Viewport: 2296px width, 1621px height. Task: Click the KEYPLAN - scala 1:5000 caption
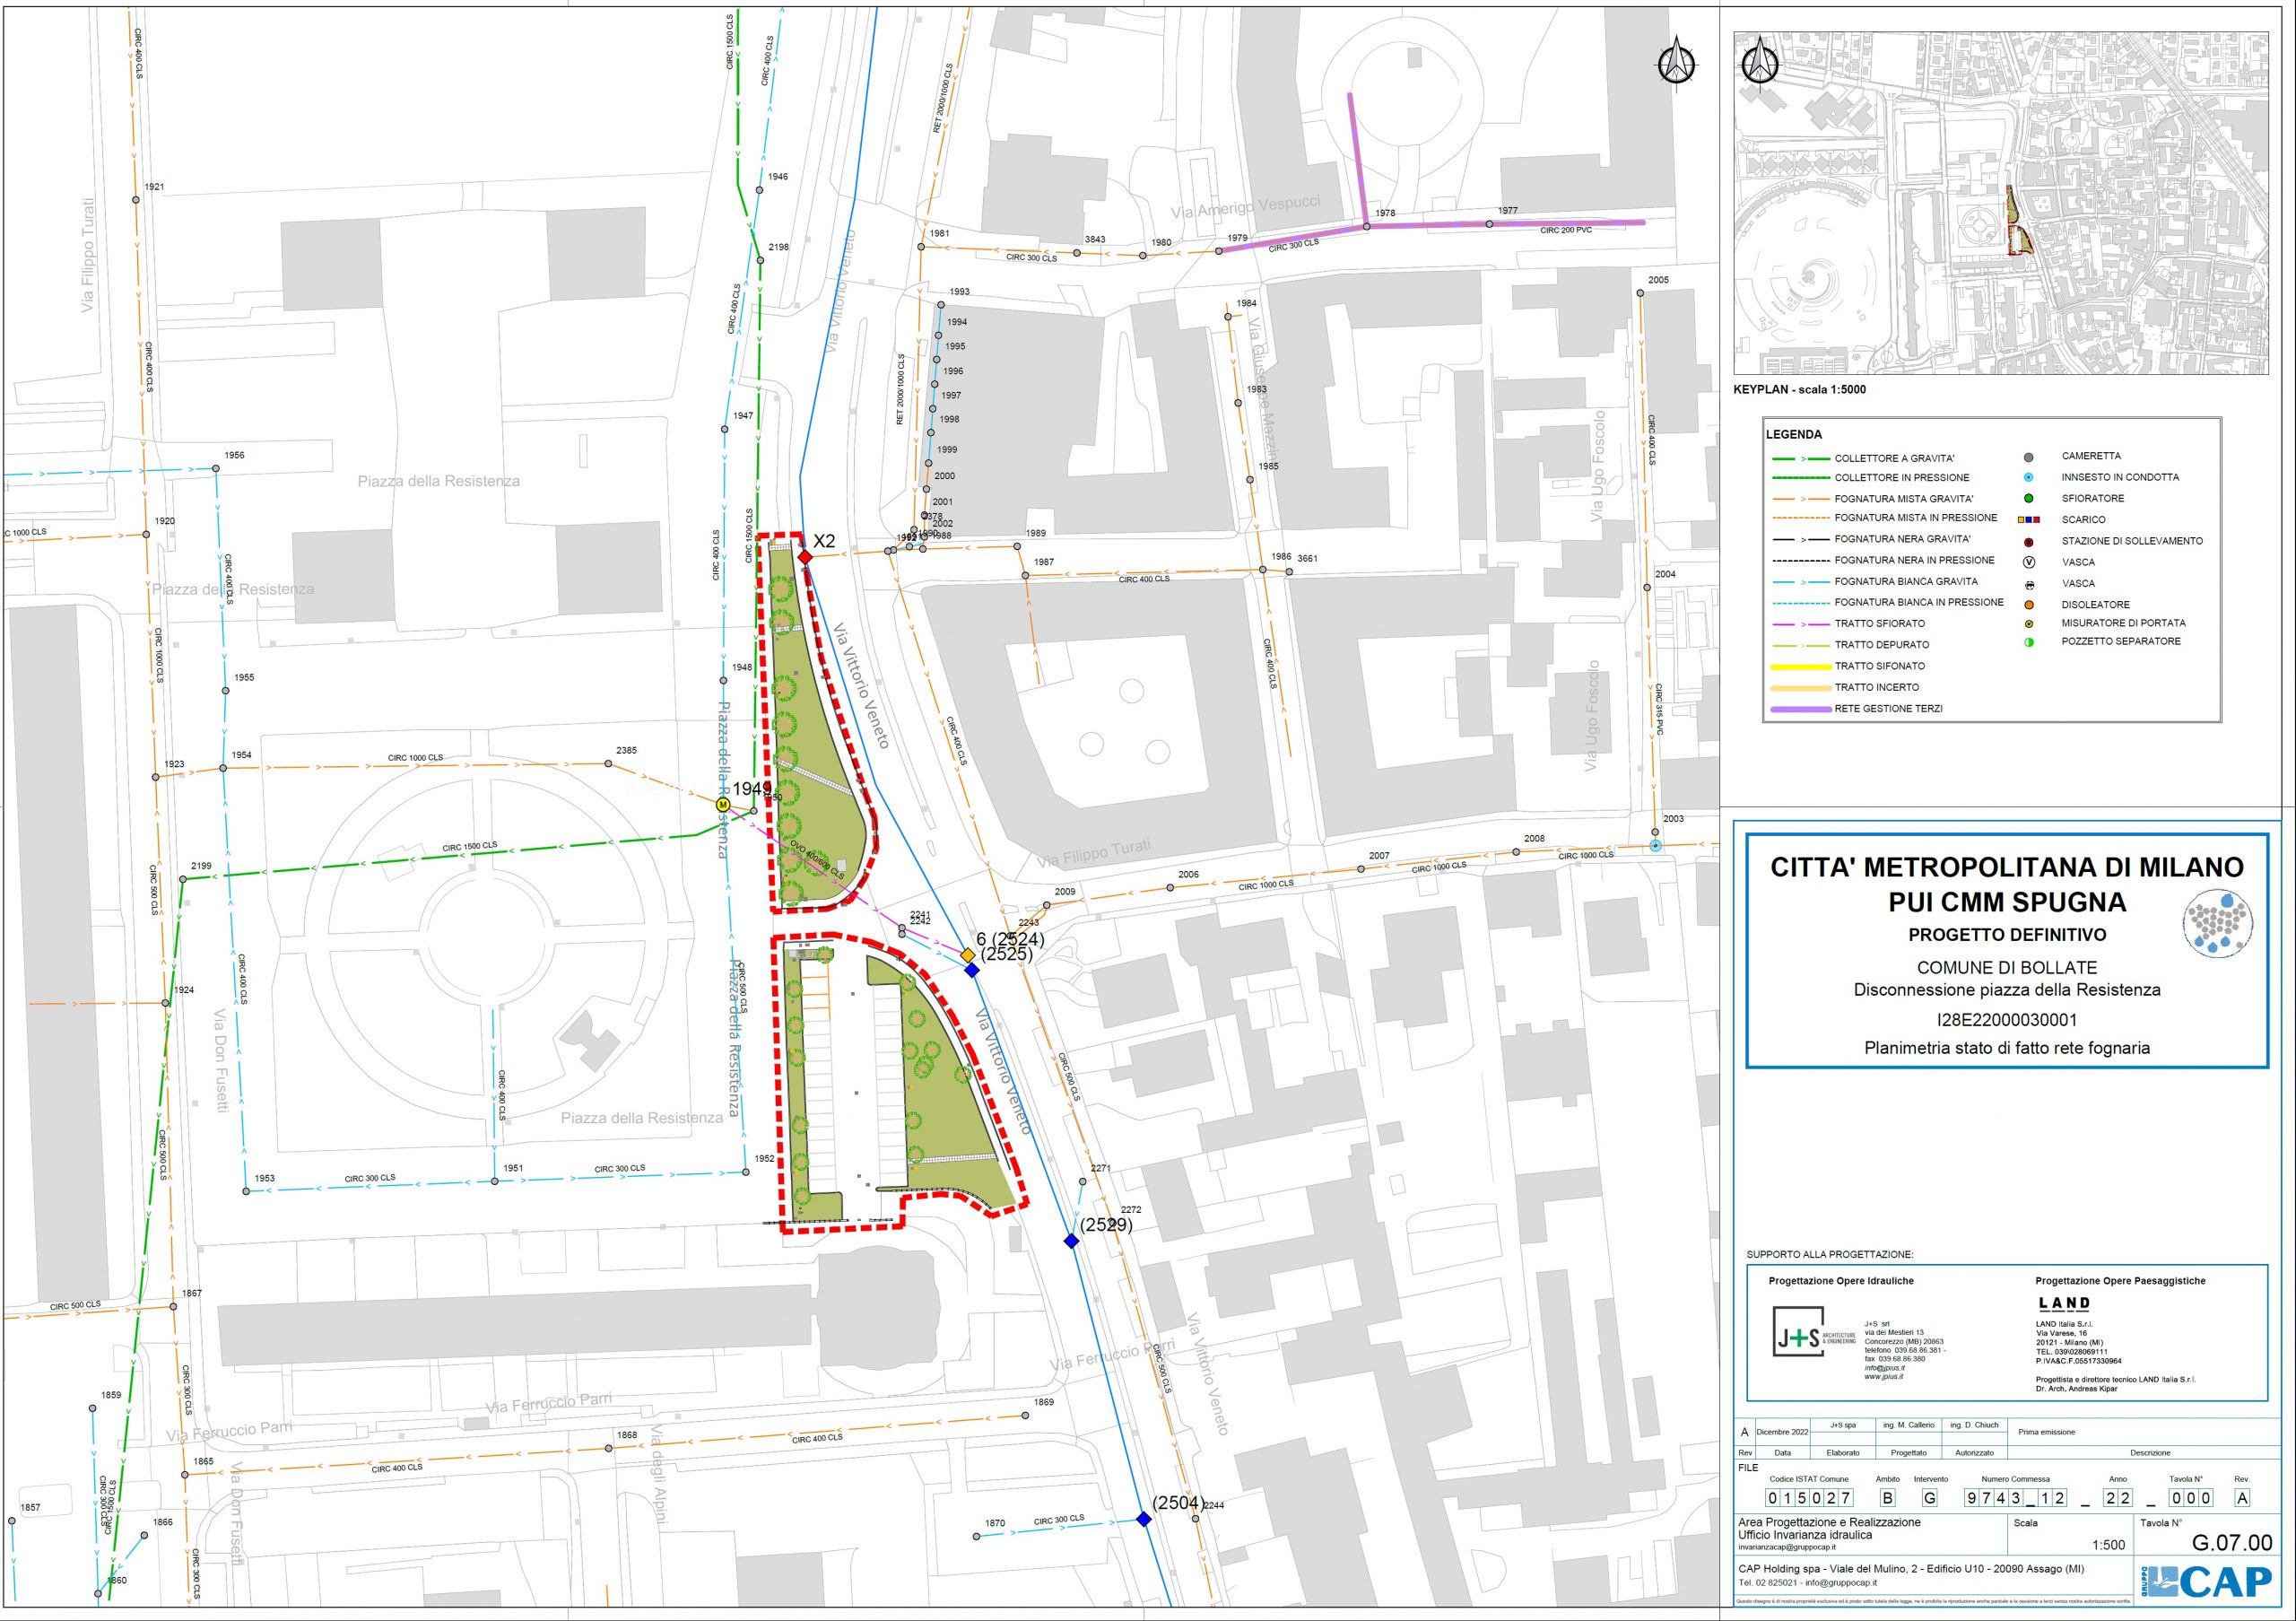1799,390
